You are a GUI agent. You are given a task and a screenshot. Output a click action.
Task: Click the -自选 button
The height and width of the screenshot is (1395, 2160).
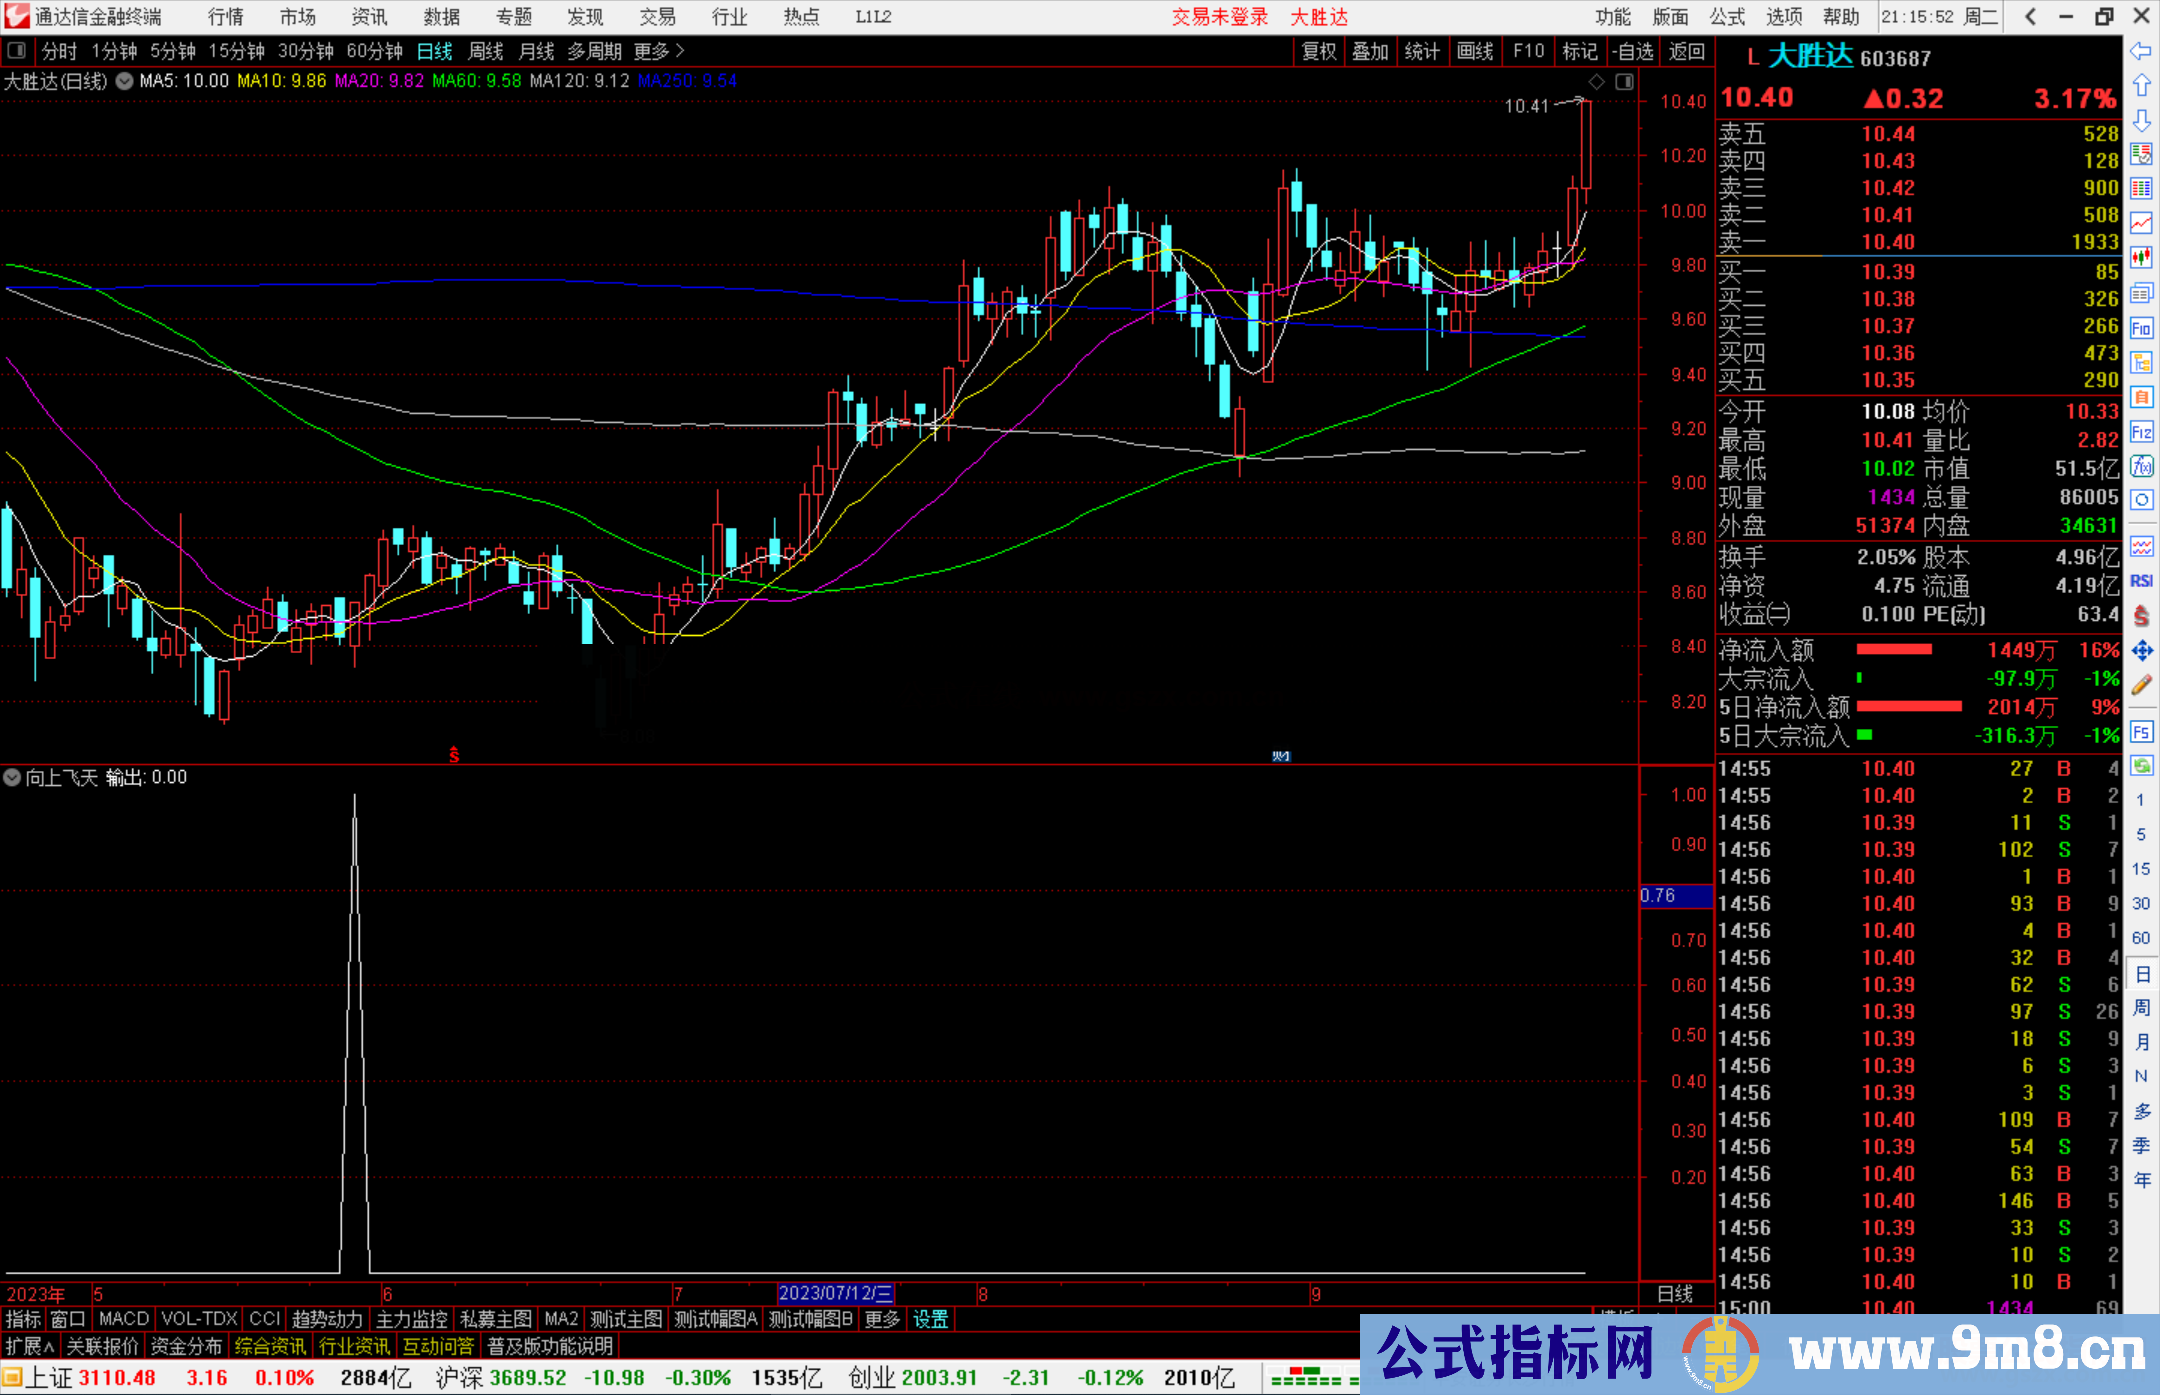[x=1633, y=51]
